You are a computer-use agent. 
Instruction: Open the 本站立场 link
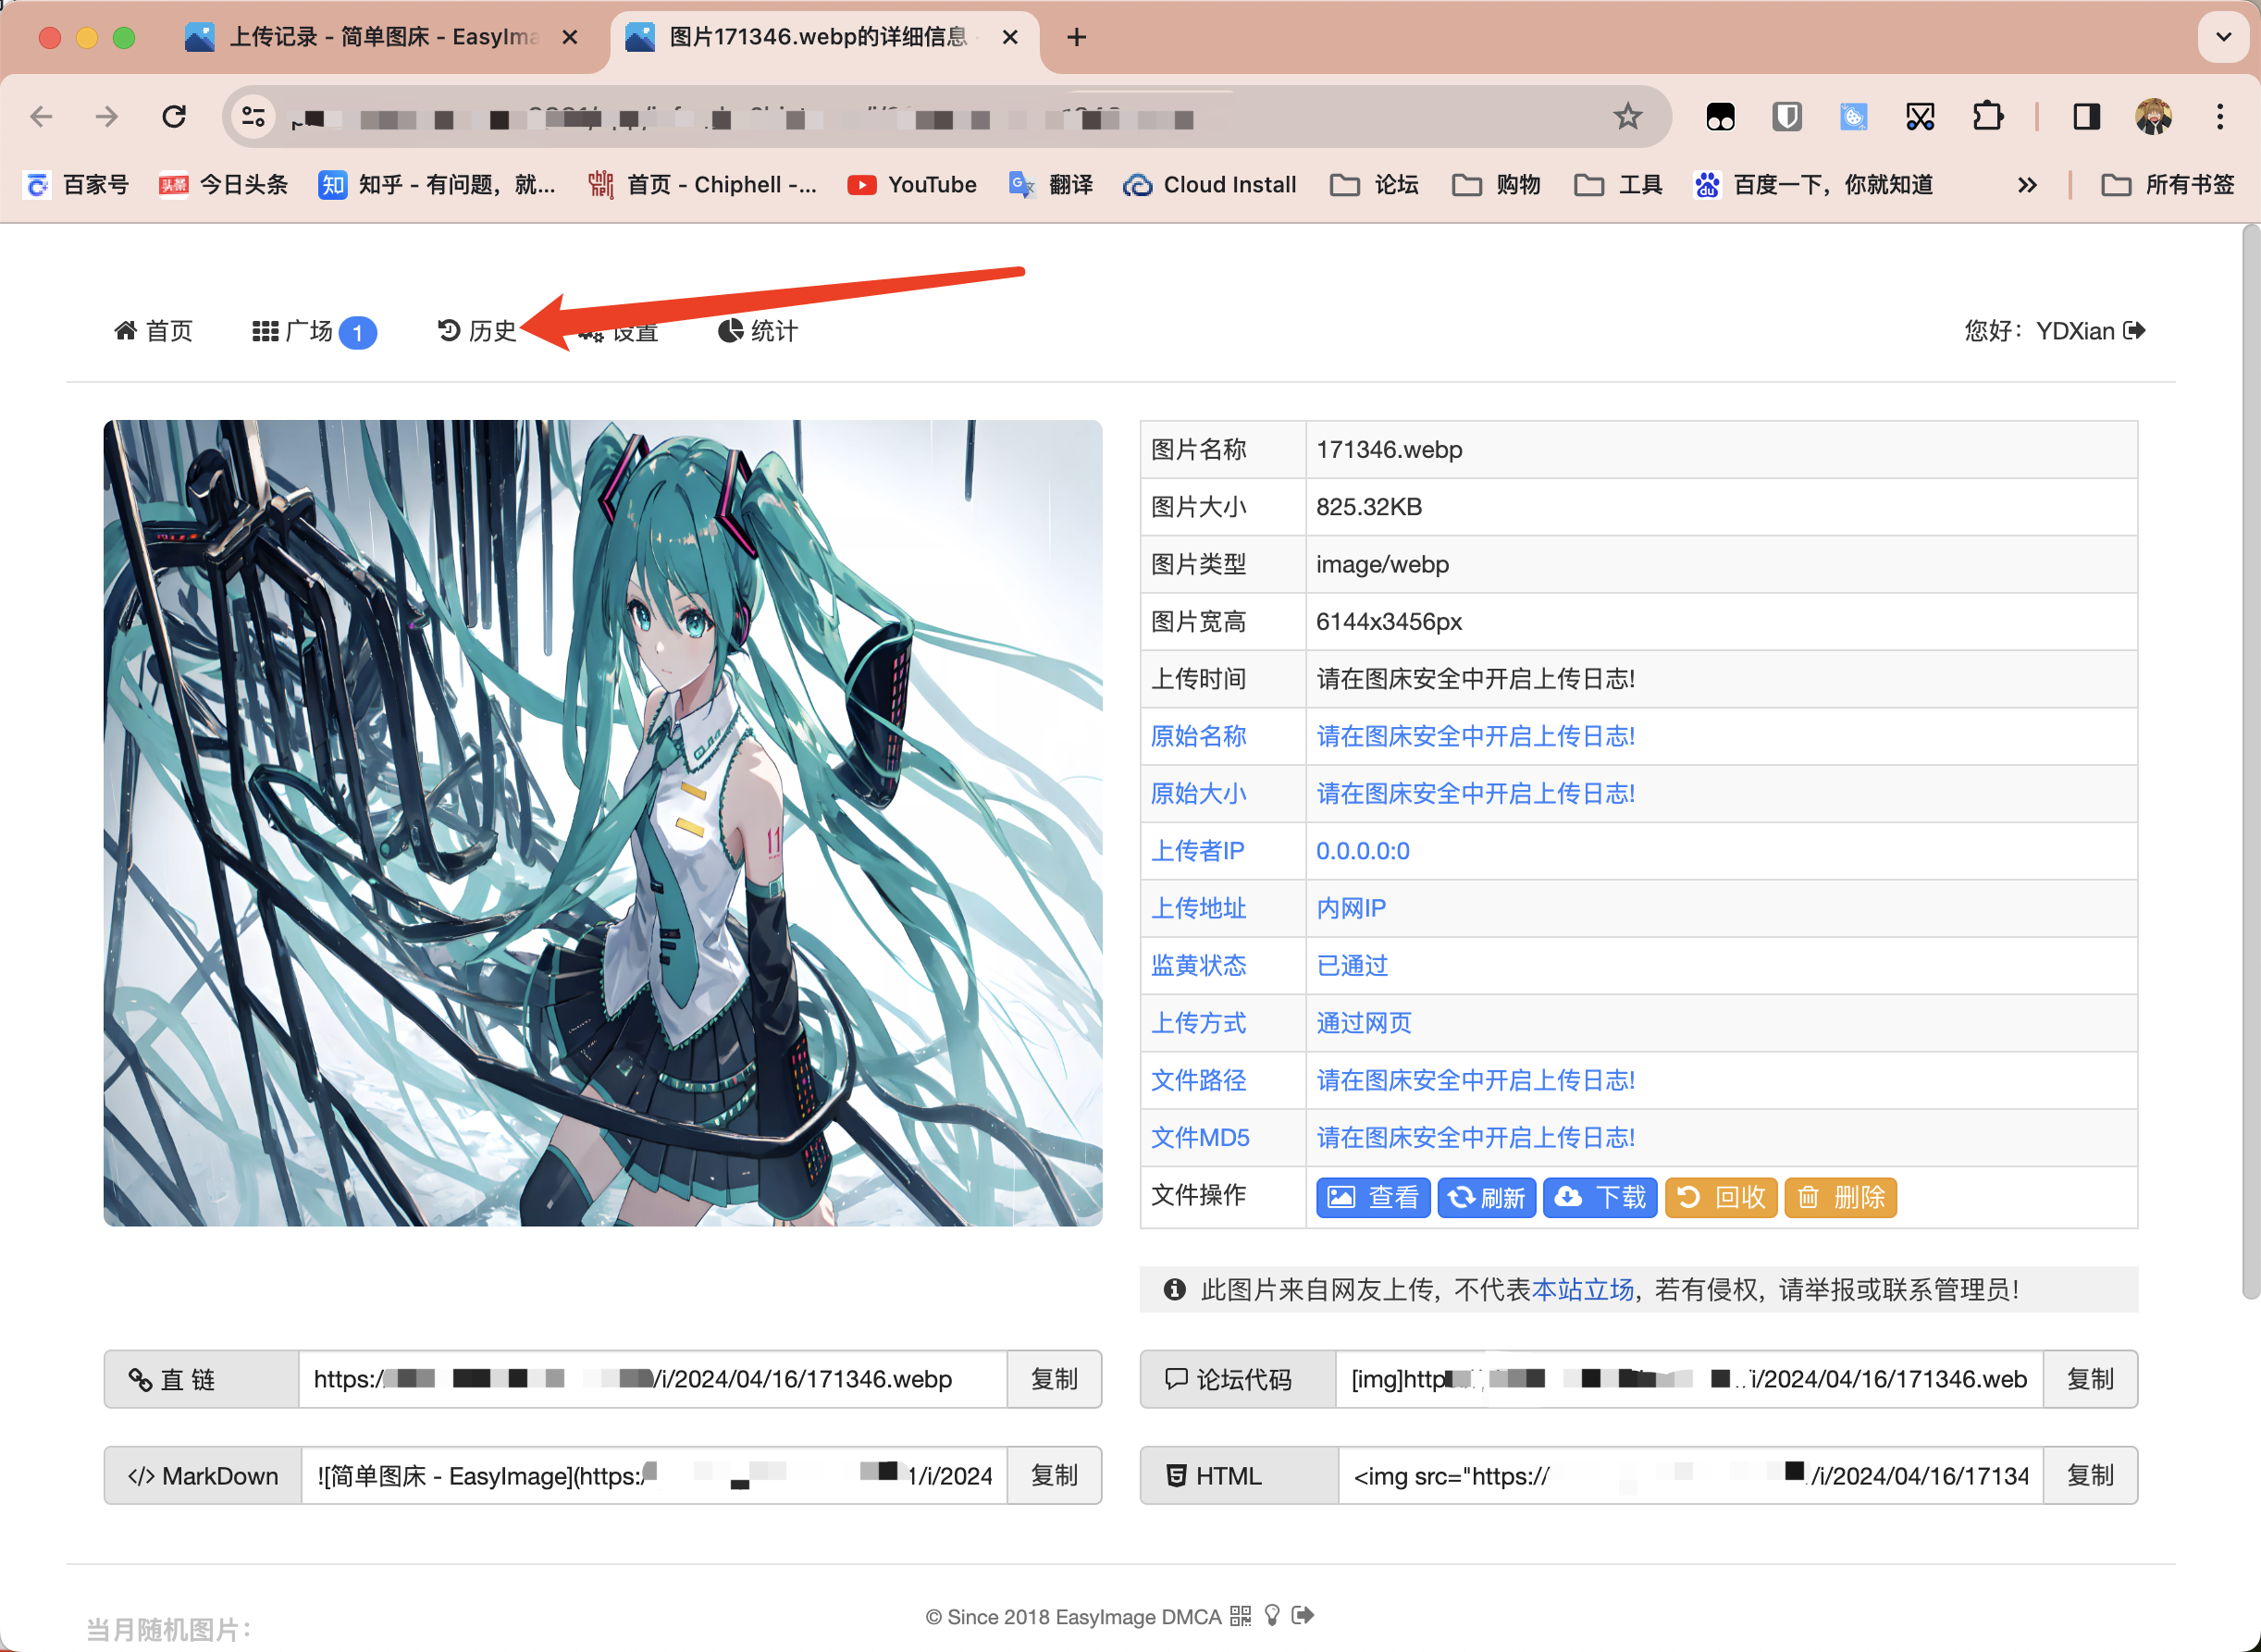[1582, 1290]
